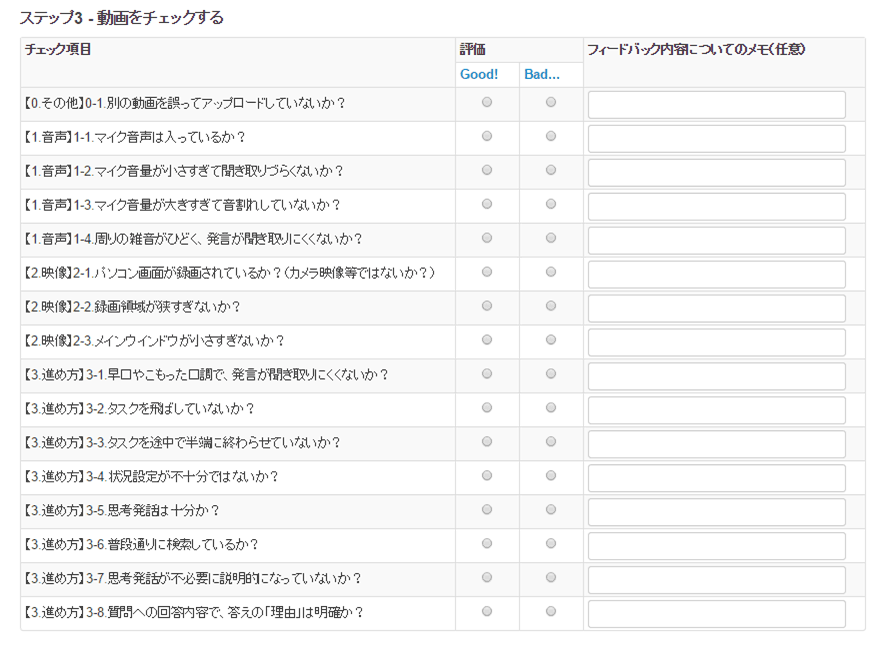Click memo field for 3-8 answer reason
884x646 pixels.
coord(716,613)
